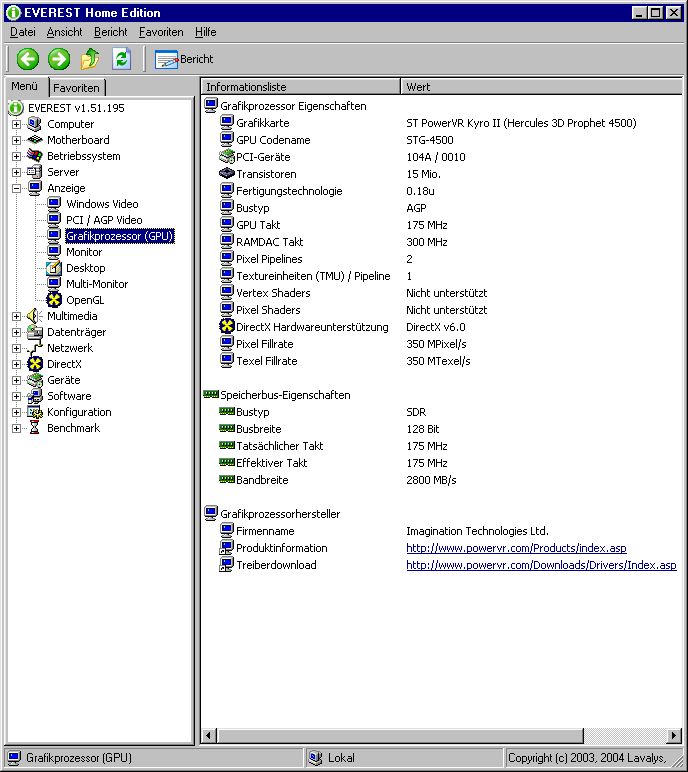Click the Refresh toolbar icon
This screenshot has width=688, height=772.
(121, 59)
